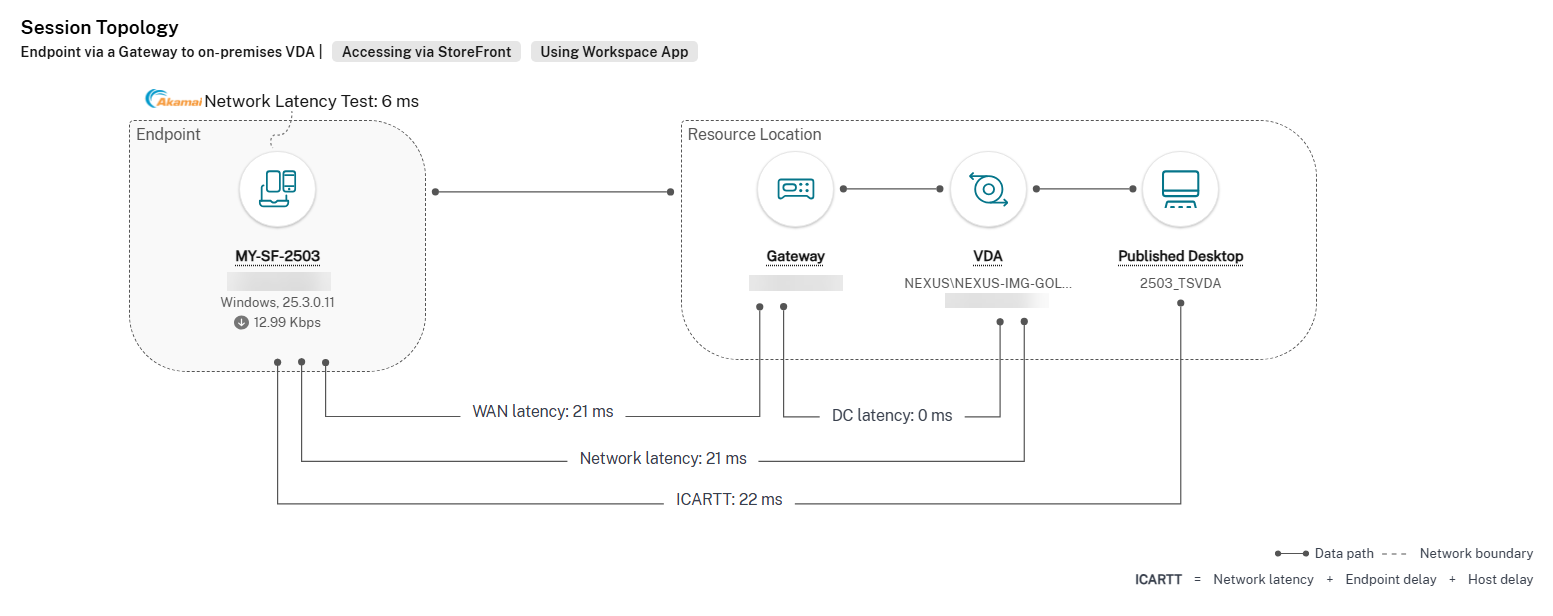This screenshot has width=1553, height=616.
Task: Select the ICARTT: 22 ms measurement line
Action: click(731, 499)
